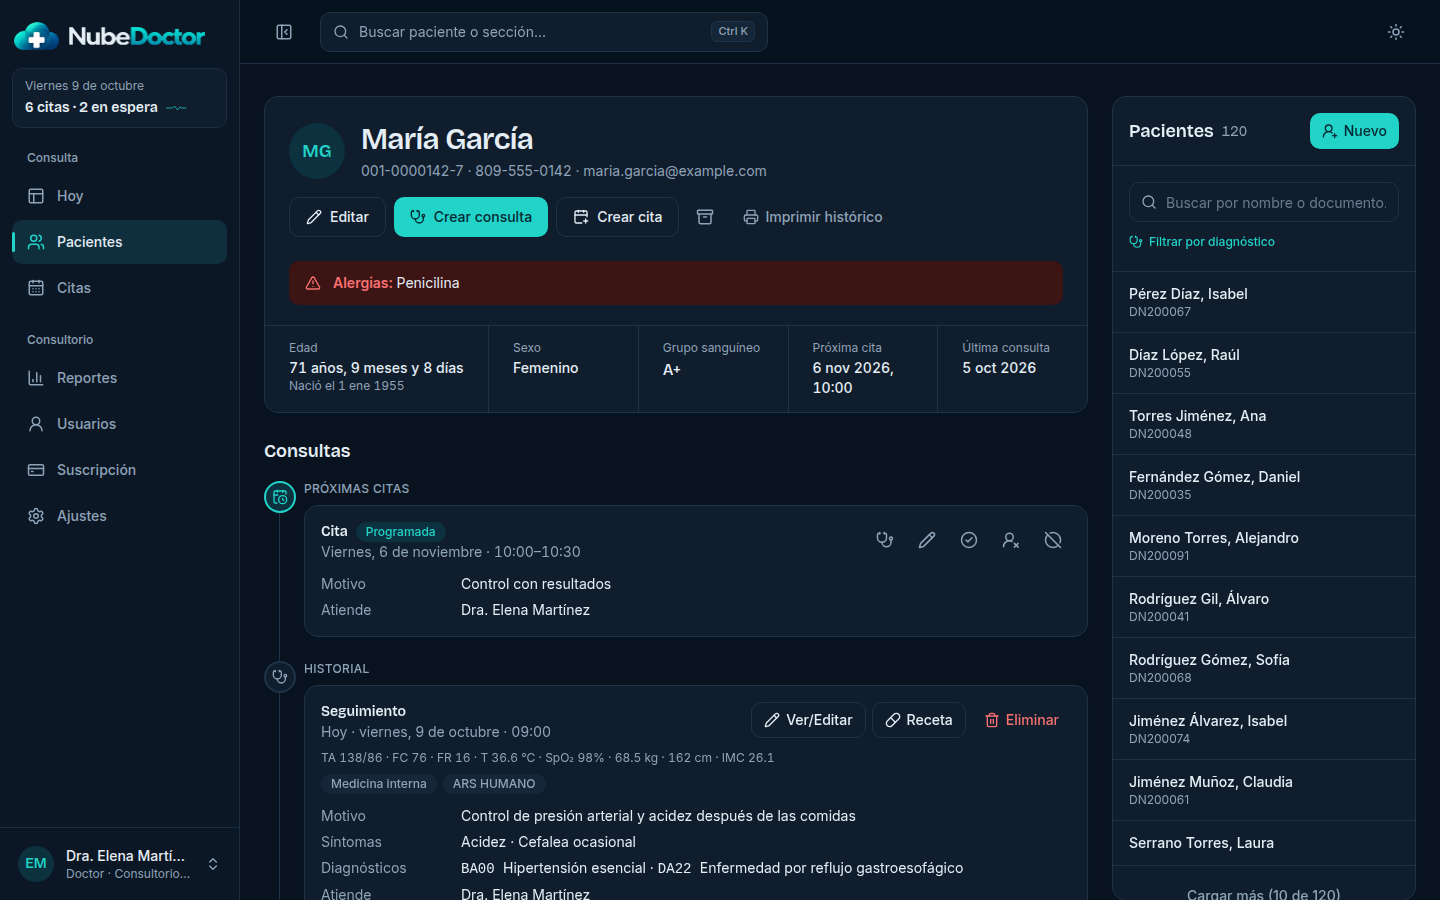This screenshot has width=1440, height=900.
Task: Edit the scheduled appointment with pencil icon
Action: coord(927,540)
